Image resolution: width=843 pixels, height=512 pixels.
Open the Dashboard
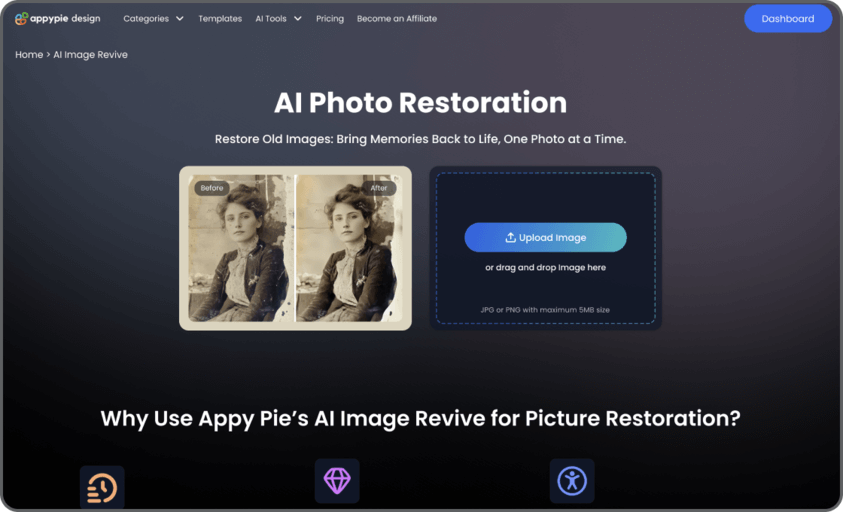pos(788,18)
